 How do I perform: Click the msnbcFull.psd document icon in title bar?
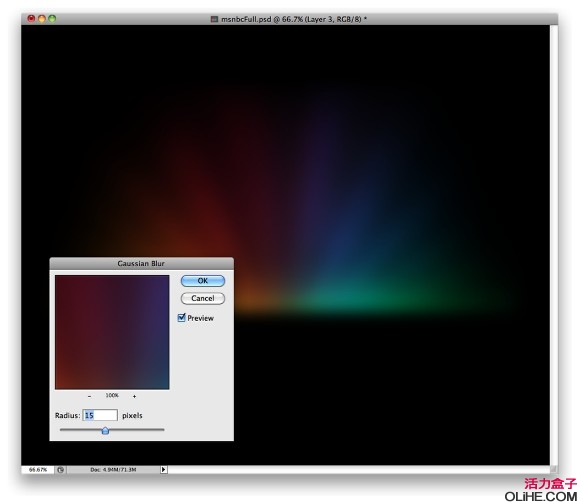(214, 19)
